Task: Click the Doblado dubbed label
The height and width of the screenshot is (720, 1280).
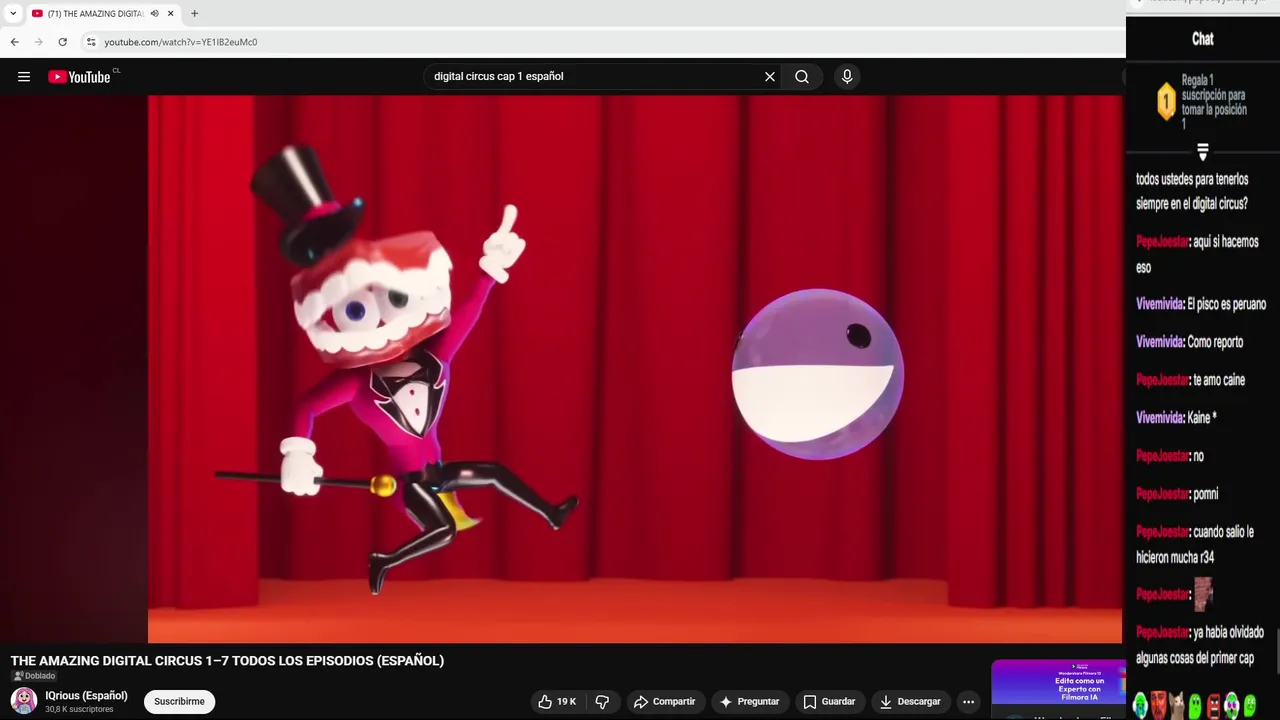Action: point(34,676)
